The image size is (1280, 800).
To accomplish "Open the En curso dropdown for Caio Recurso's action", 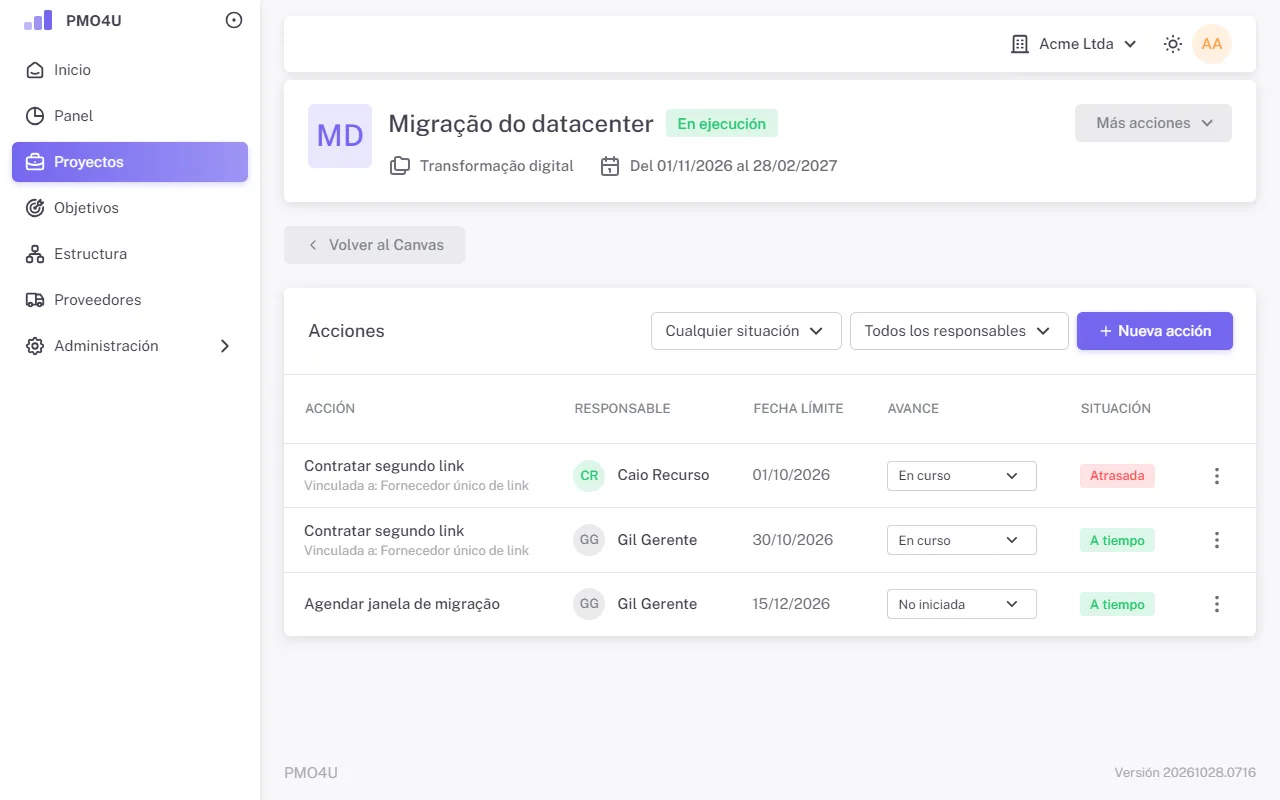I will pos(962,476).
